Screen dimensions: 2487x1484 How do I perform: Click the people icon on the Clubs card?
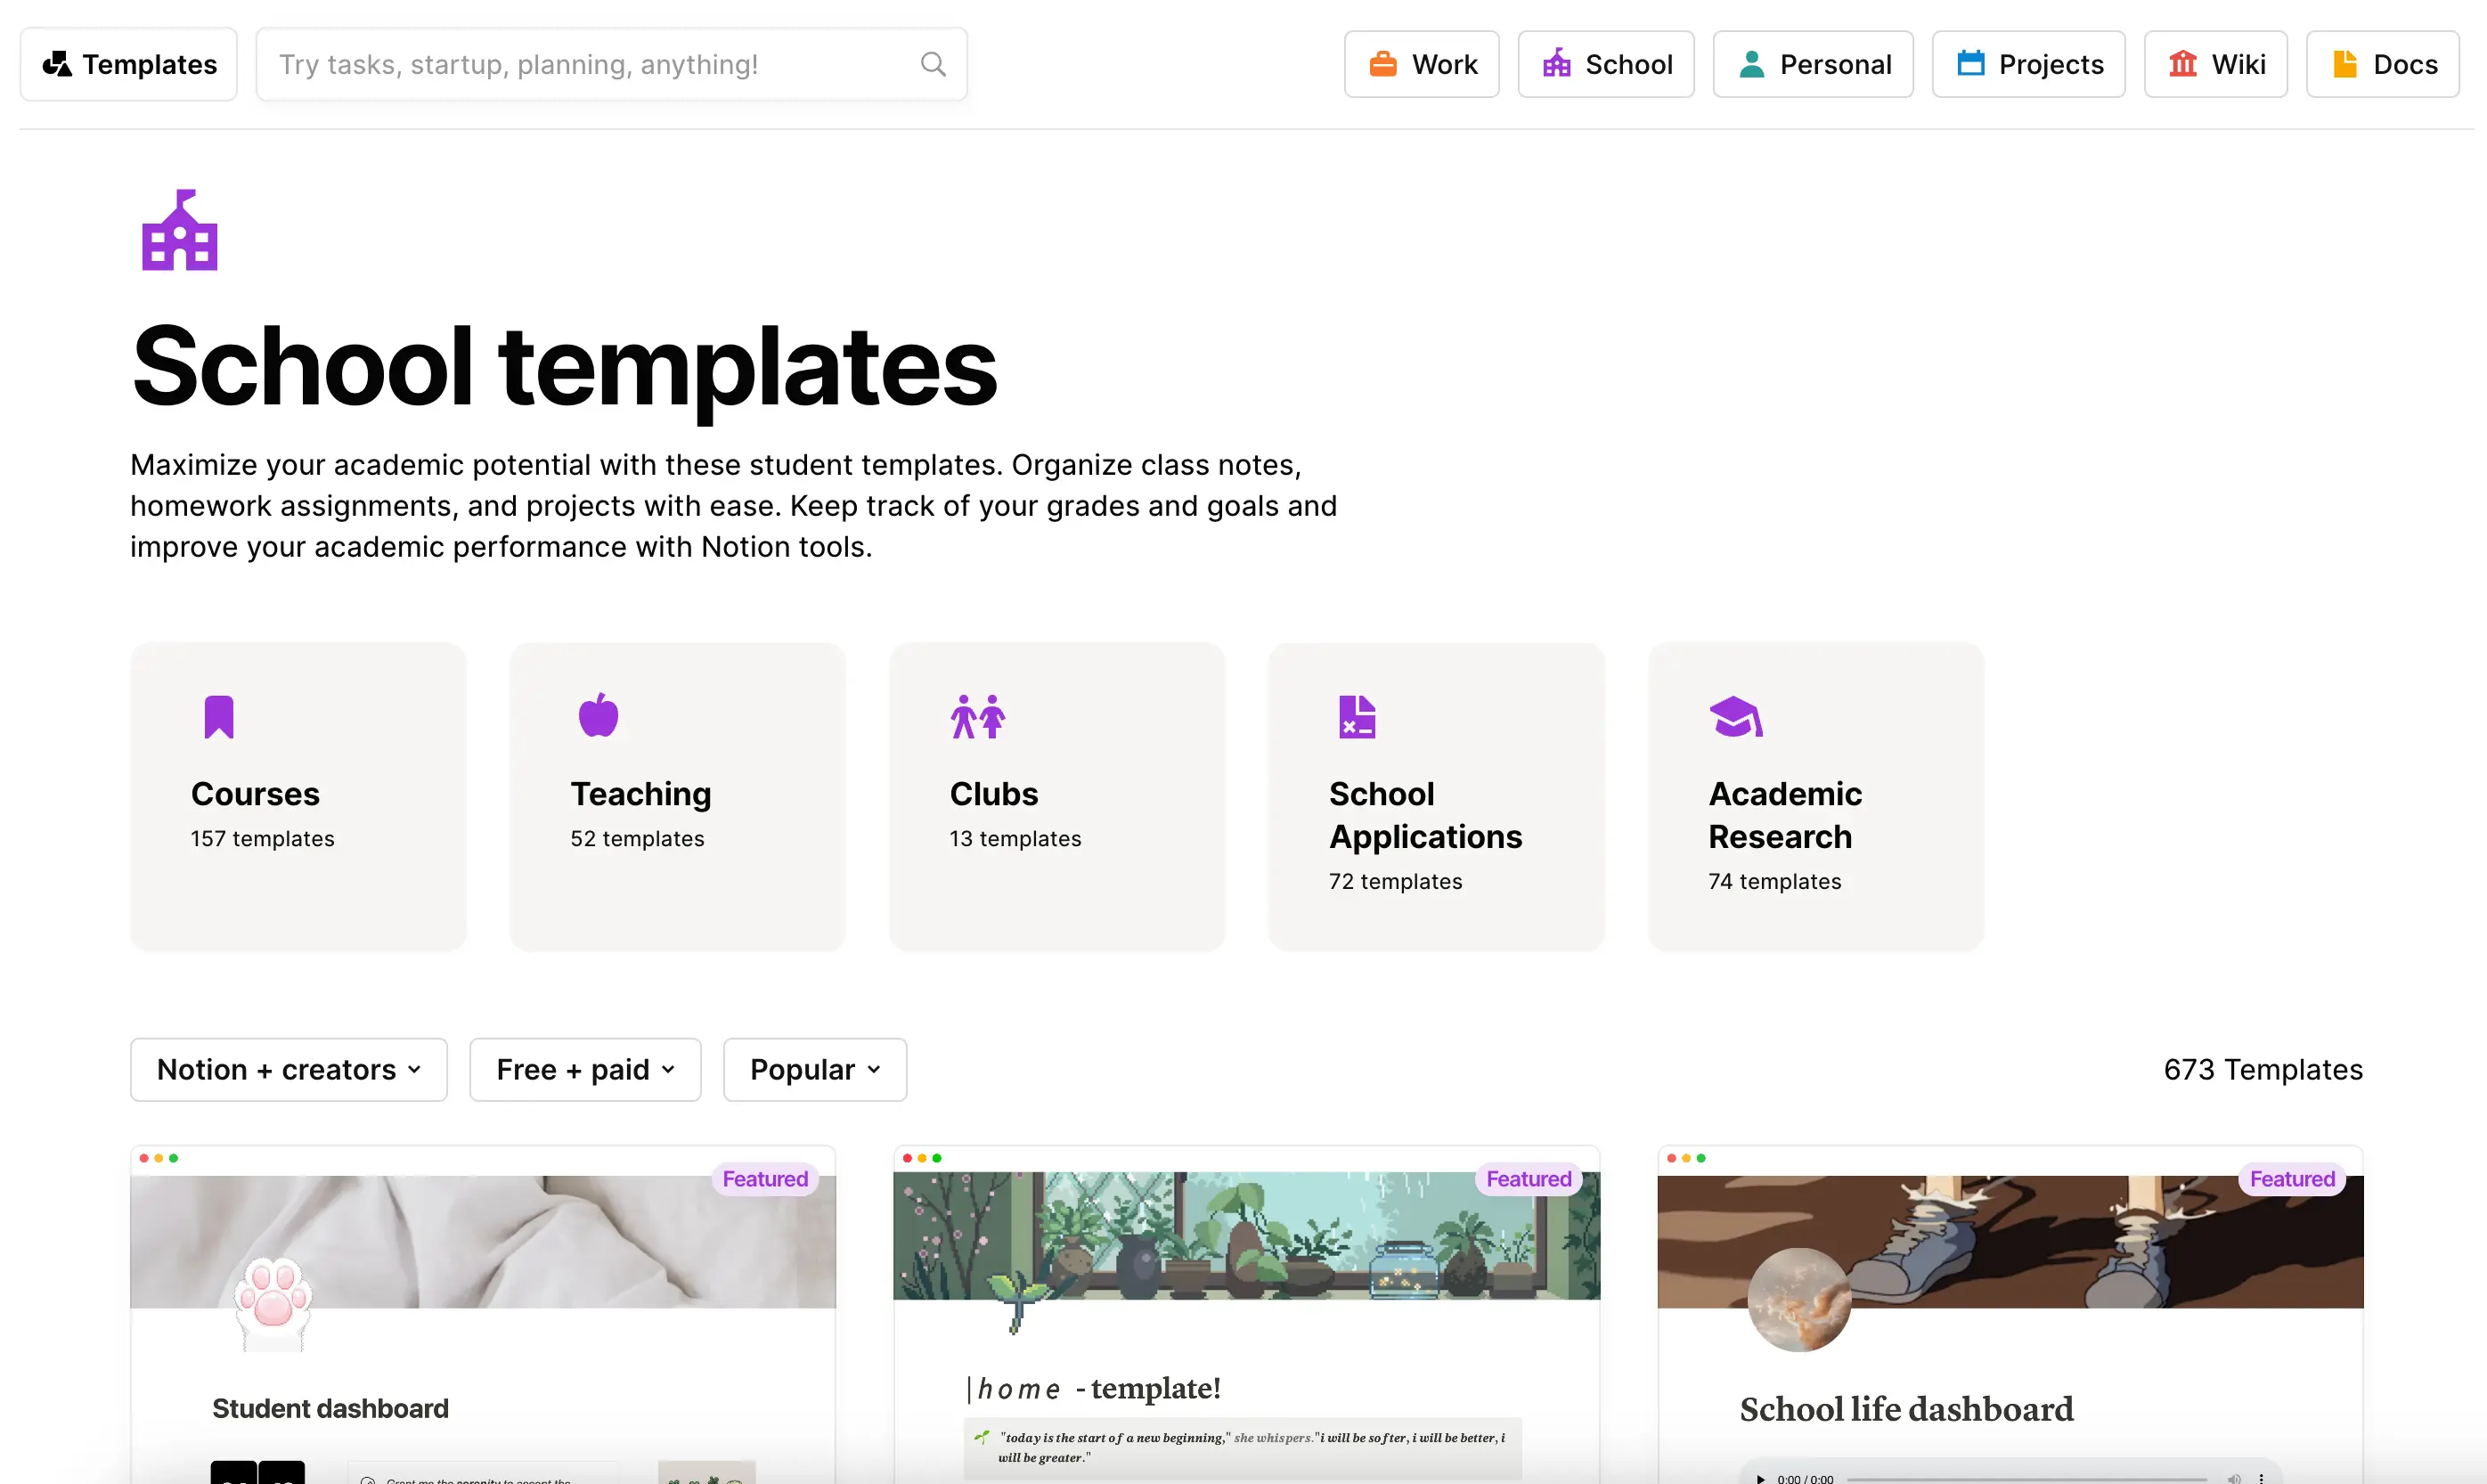click(977, 716)
